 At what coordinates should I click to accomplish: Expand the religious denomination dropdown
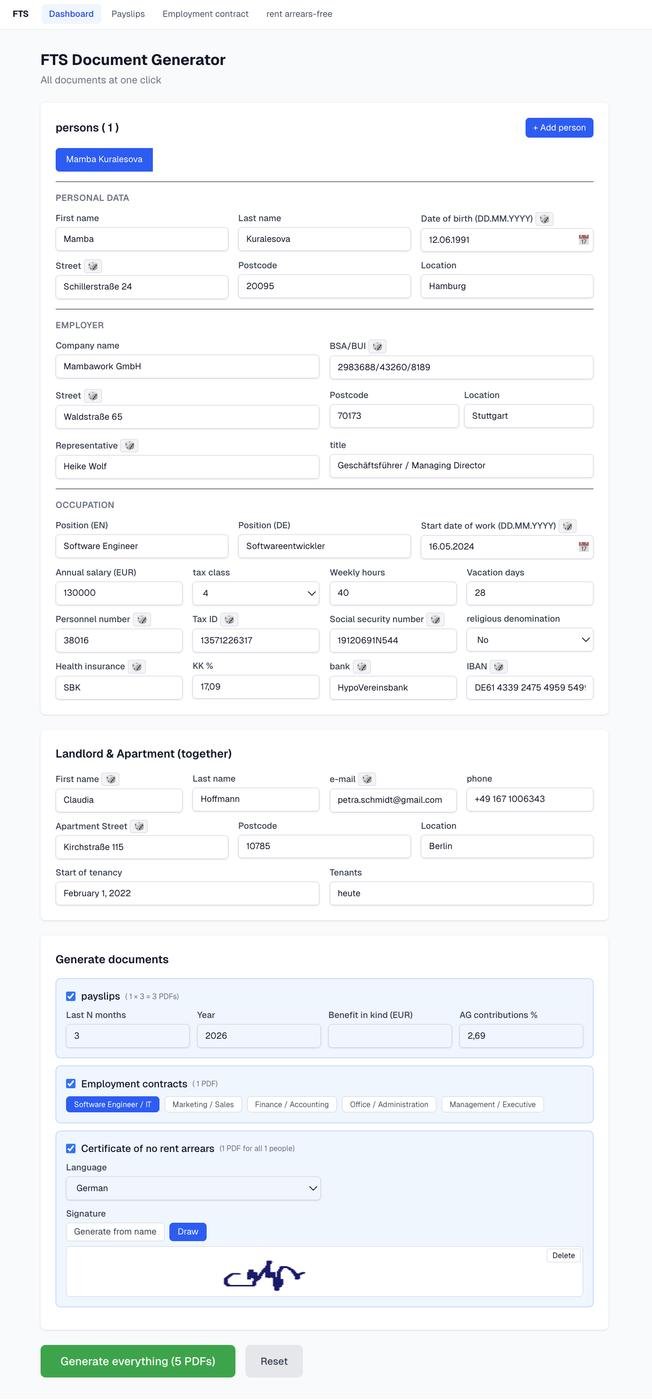530,637
